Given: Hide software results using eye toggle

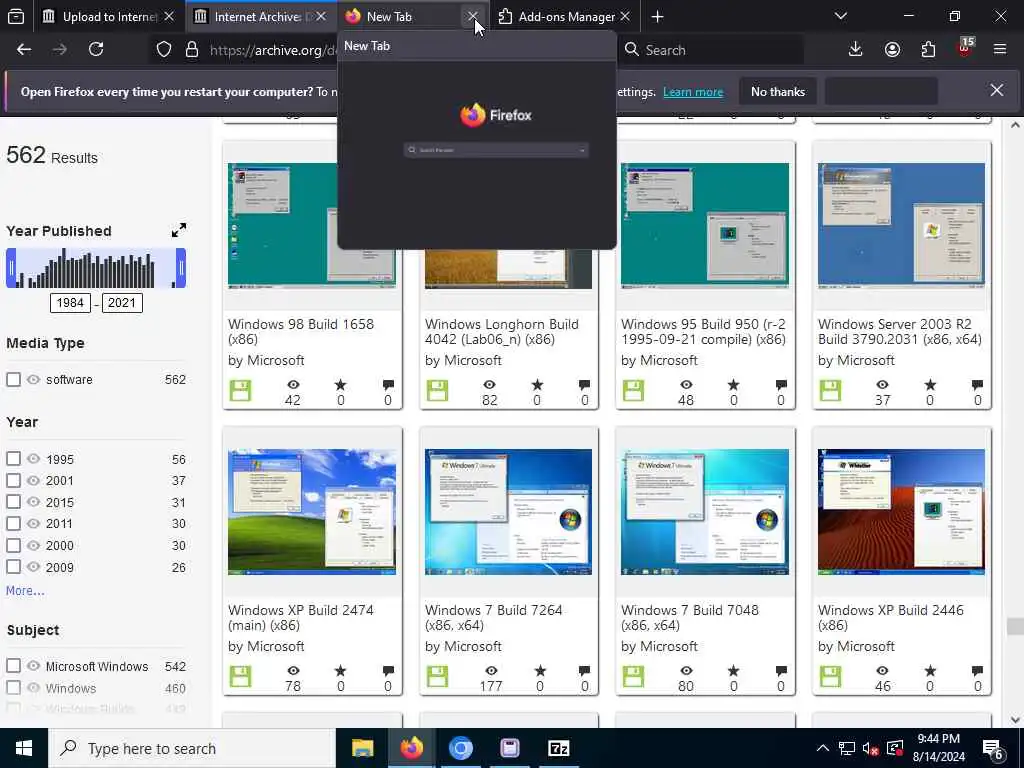Looking at the screenshot, I should [33, 379].
